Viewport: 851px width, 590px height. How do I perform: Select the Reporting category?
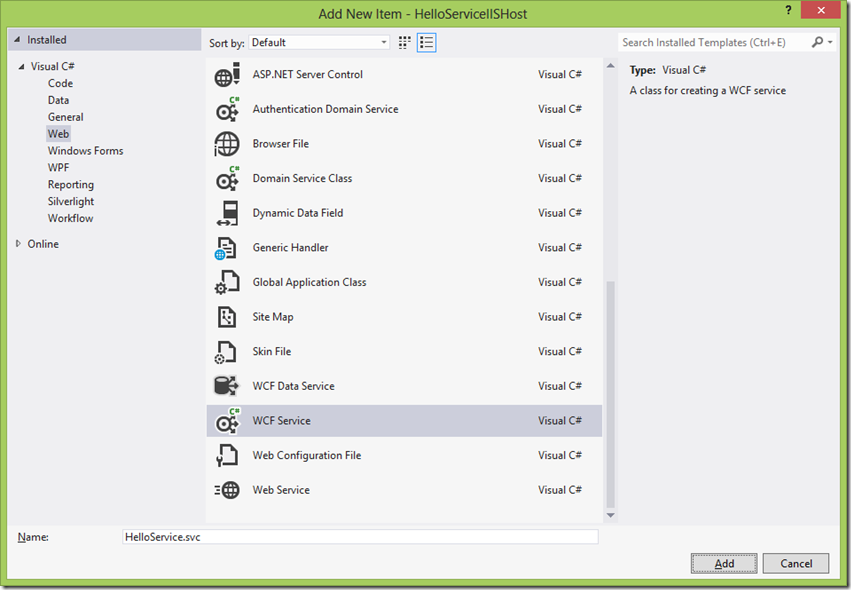coord(71,185)
